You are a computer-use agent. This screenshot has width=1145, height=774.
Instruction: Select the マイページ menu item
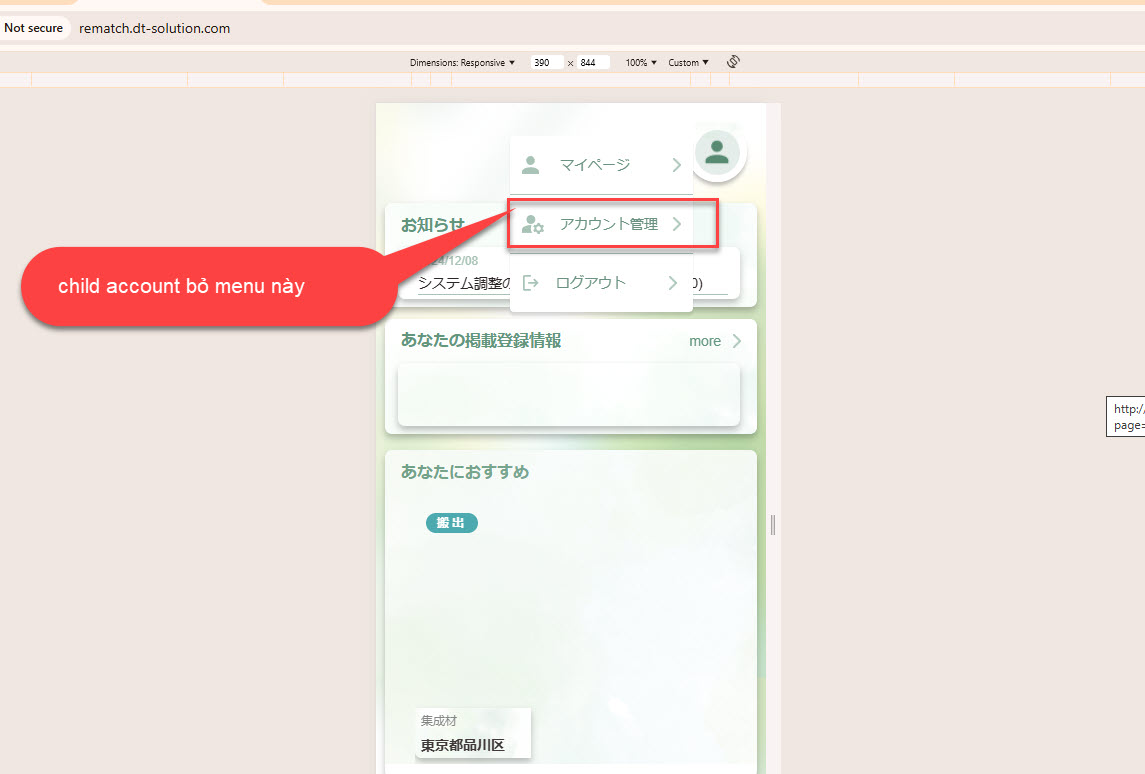click(595, 165)
